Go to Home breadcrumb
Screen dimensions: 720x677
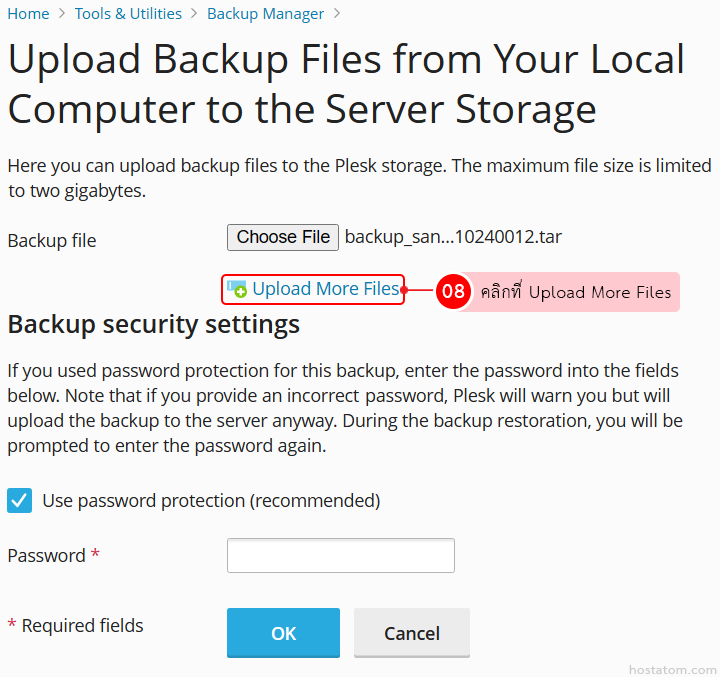[x=28, y=14]
